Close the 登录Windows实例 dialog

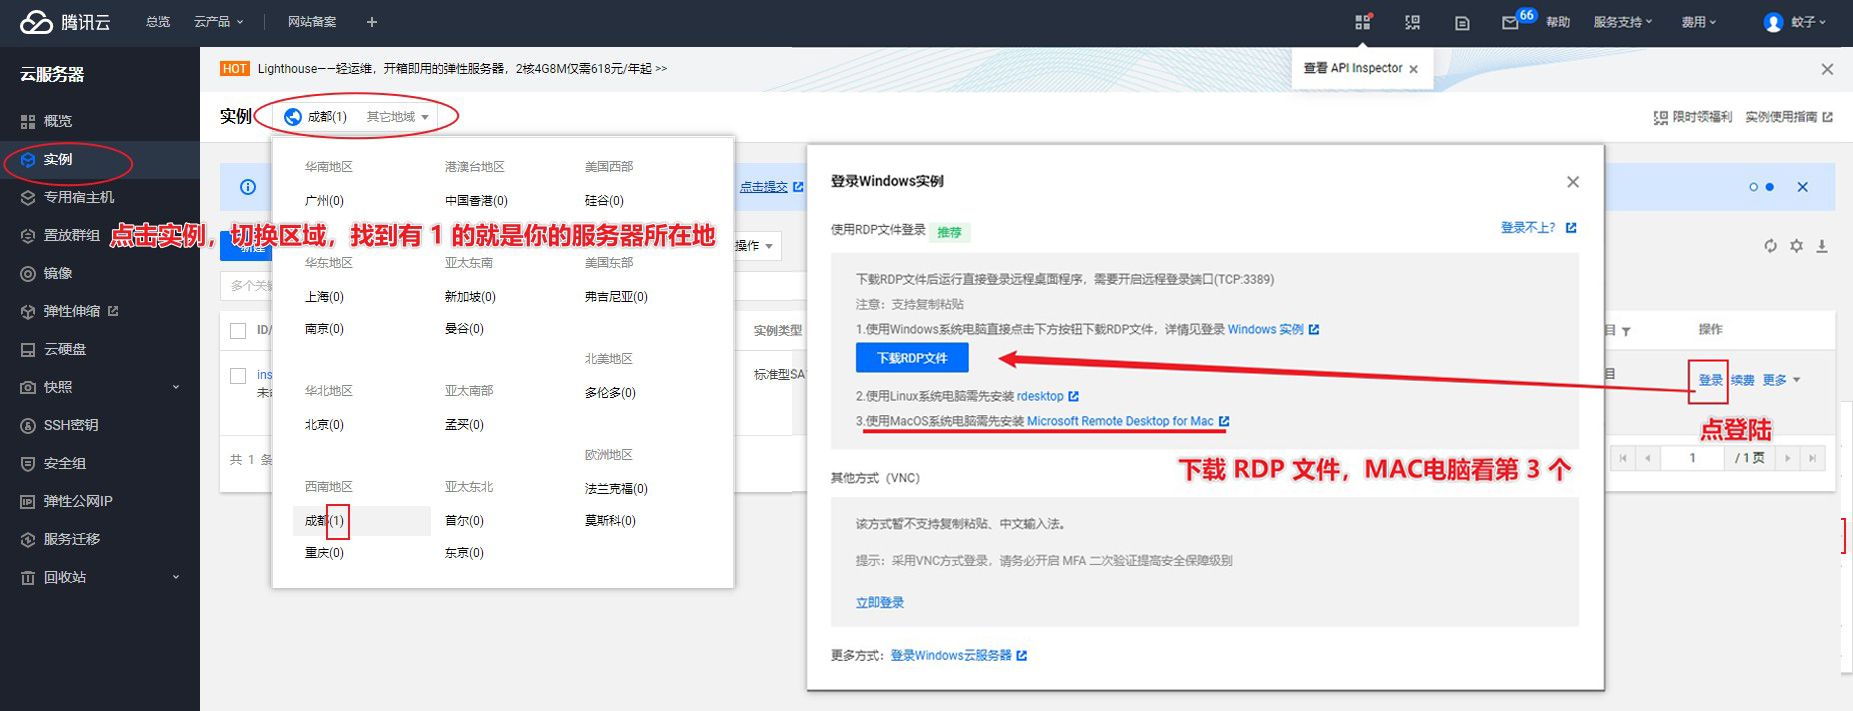pyautogui.click(x=1573, y=182)
